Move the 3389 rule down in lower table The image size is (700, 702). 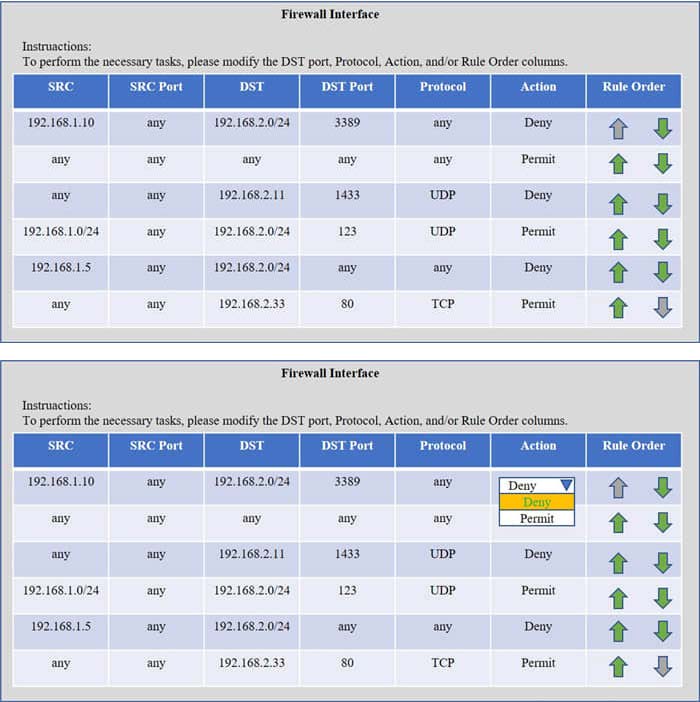662,487
